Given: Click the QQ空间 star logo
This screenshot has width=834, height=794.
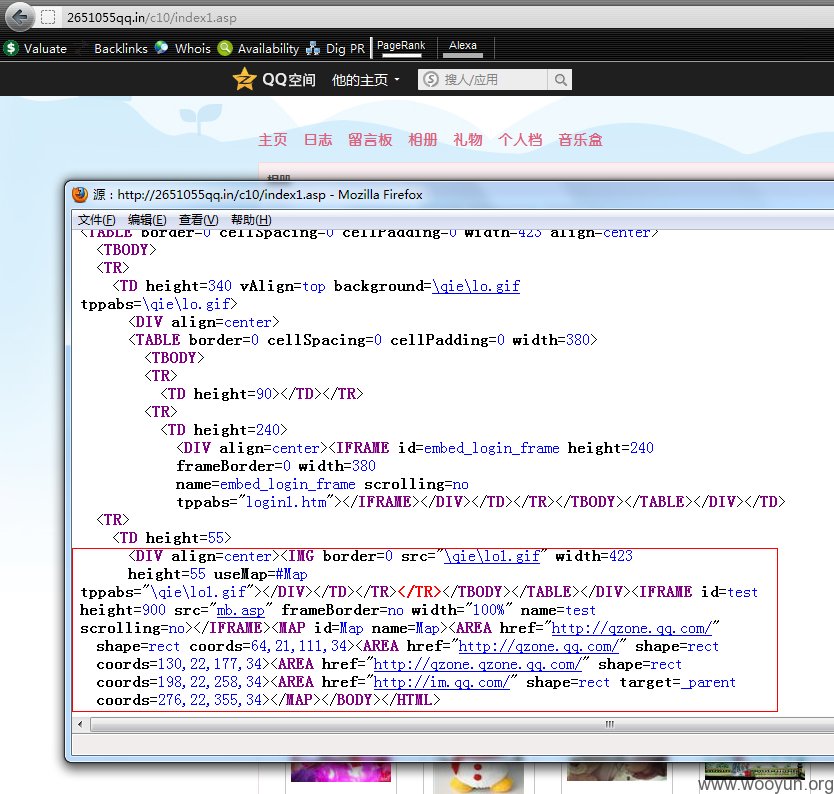Looking at the screenshot, I should point(245,79).
